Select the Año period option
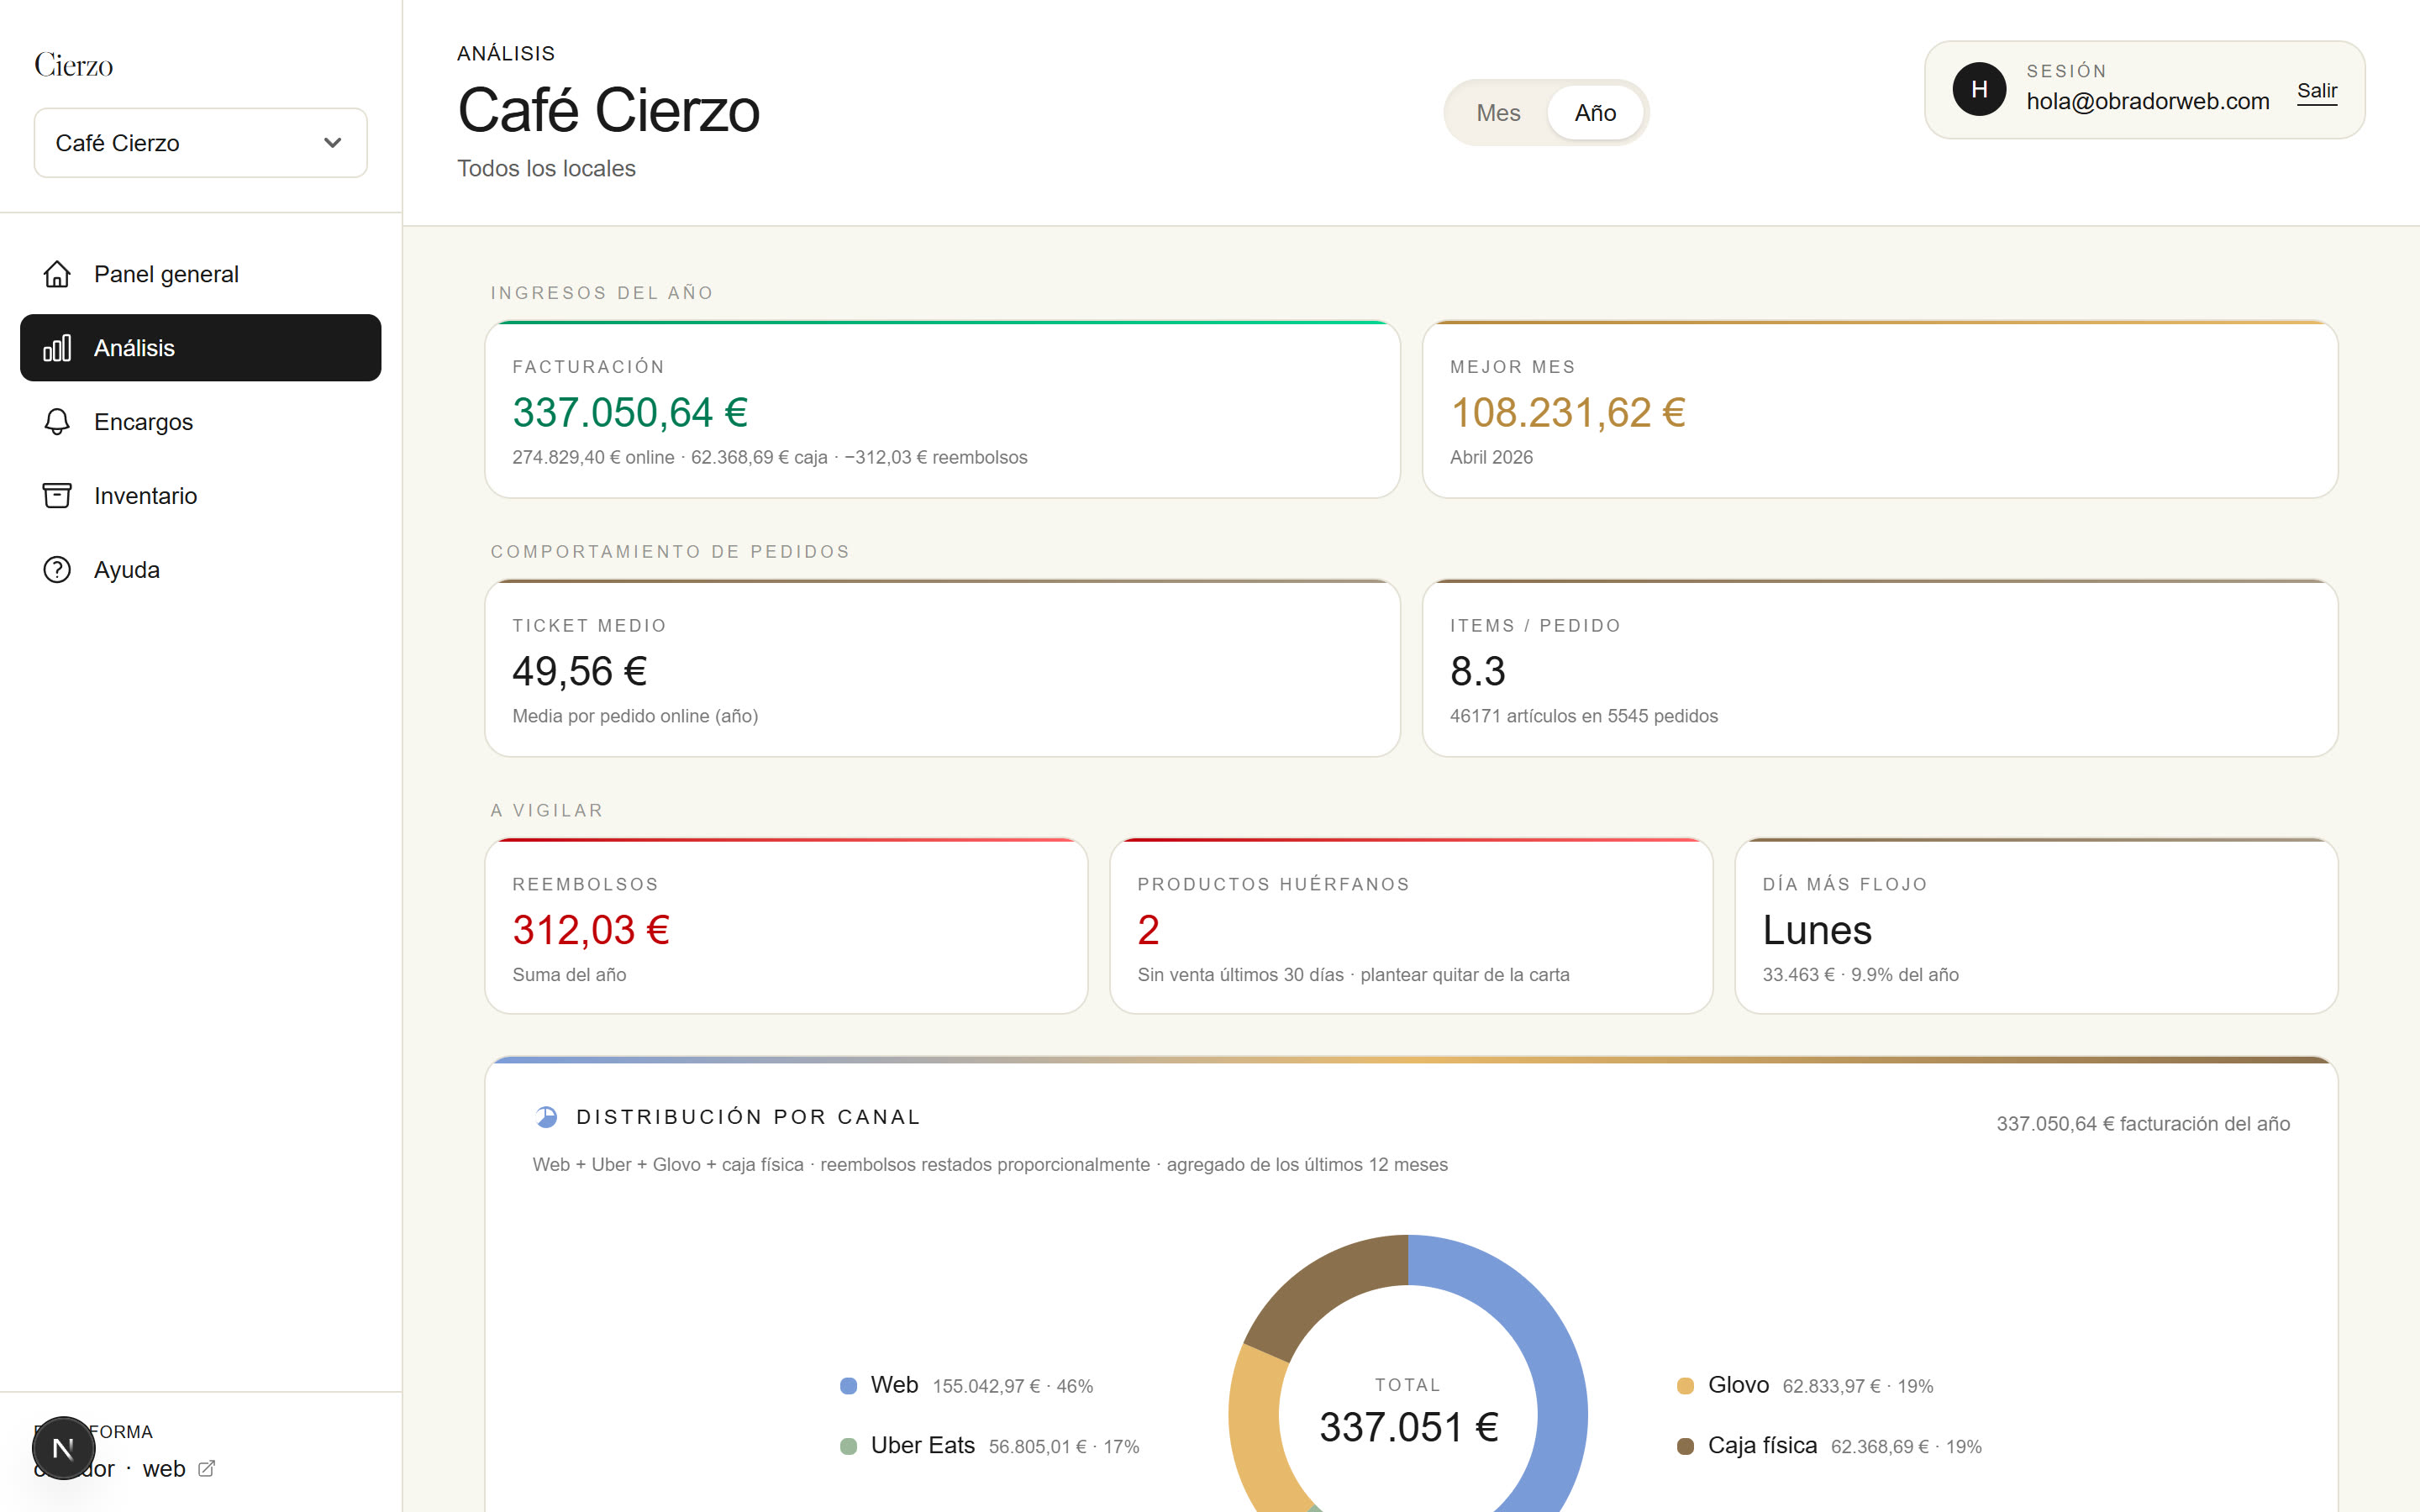Image resolution: width=2420 pixels, height=1512 pixels. (1595, 113)
